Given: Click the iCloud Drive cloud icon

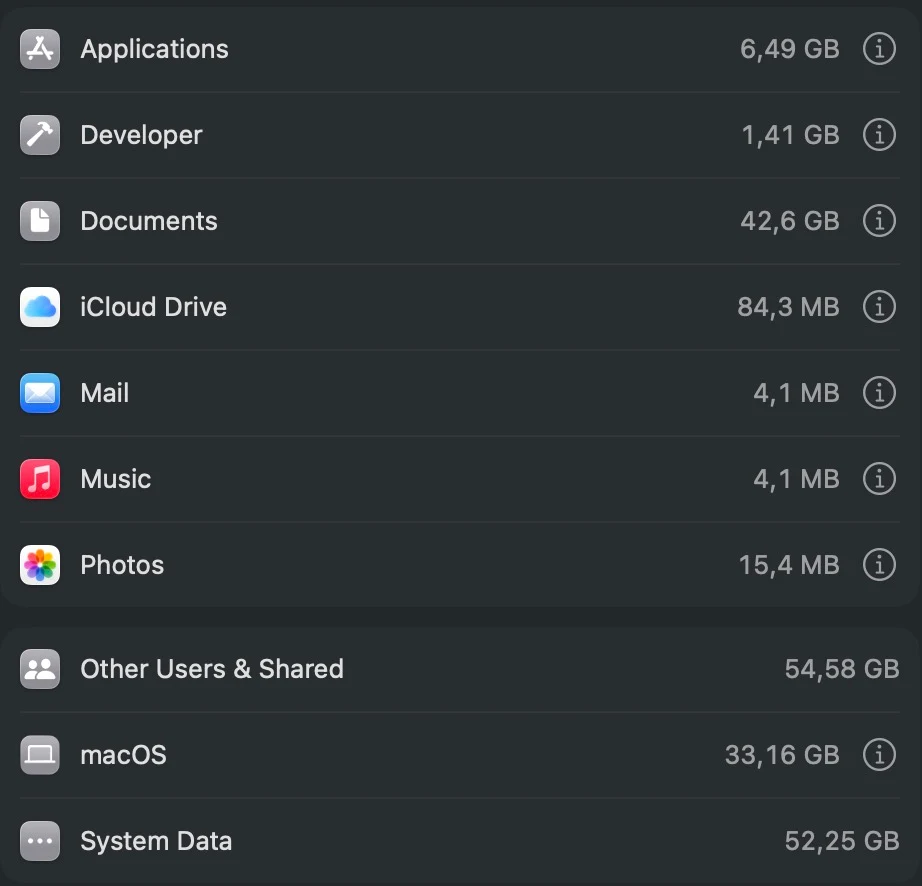Looking at the screenshot, I should 40,306.
